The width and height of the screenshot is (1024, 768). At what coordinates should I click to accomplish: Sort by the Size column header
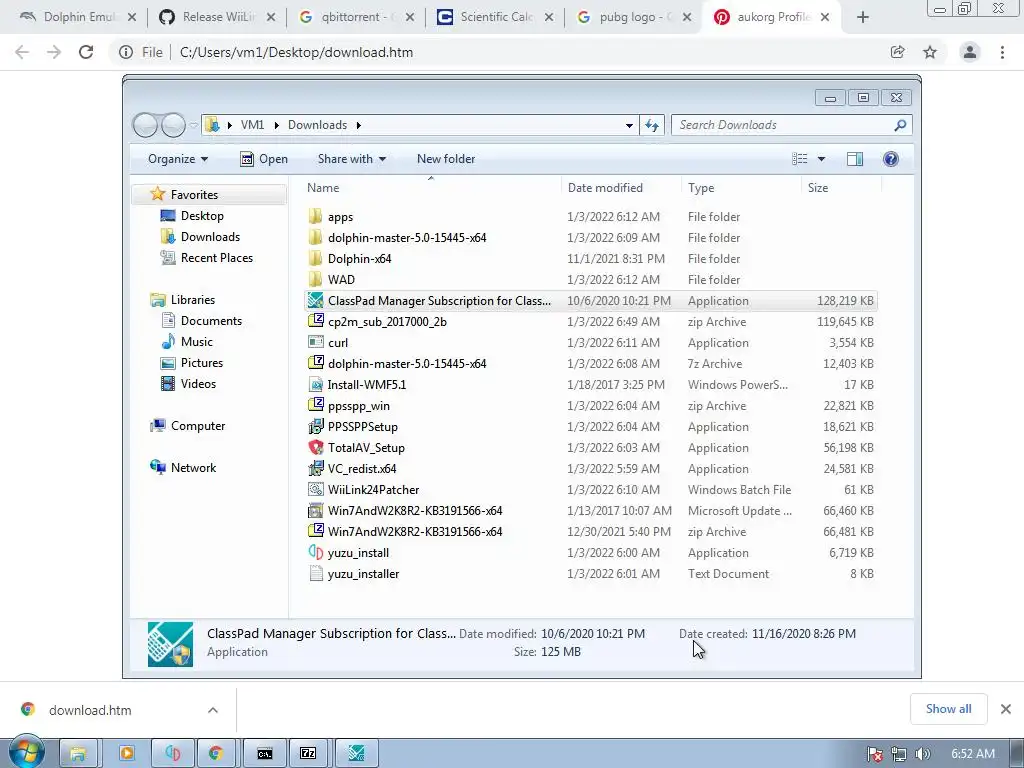point(841,187)
